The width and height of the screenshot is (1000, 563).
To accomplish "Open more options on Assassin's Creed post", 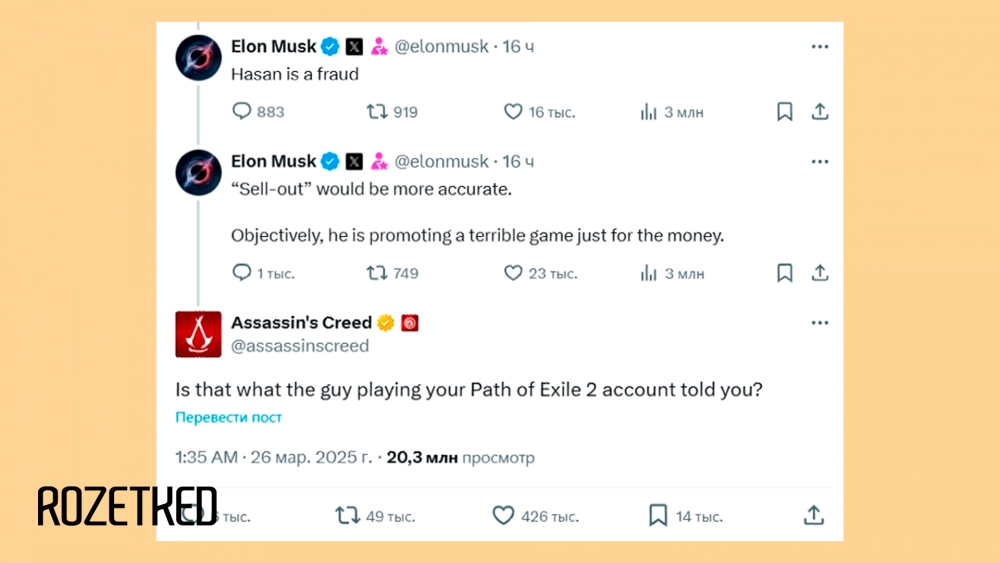I will (x=820, y=323).
